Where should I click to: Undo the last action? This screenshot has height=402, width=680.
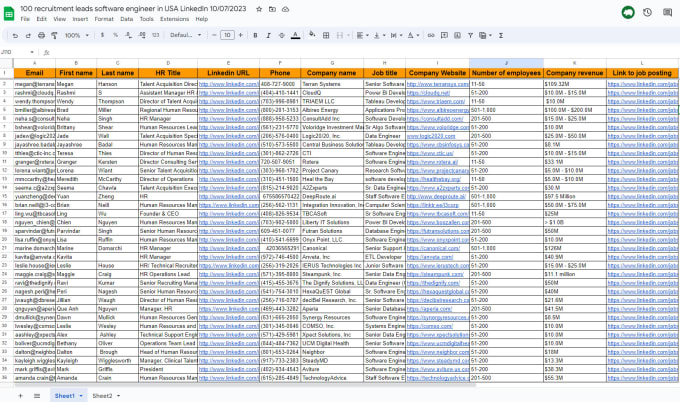point(15,36)
